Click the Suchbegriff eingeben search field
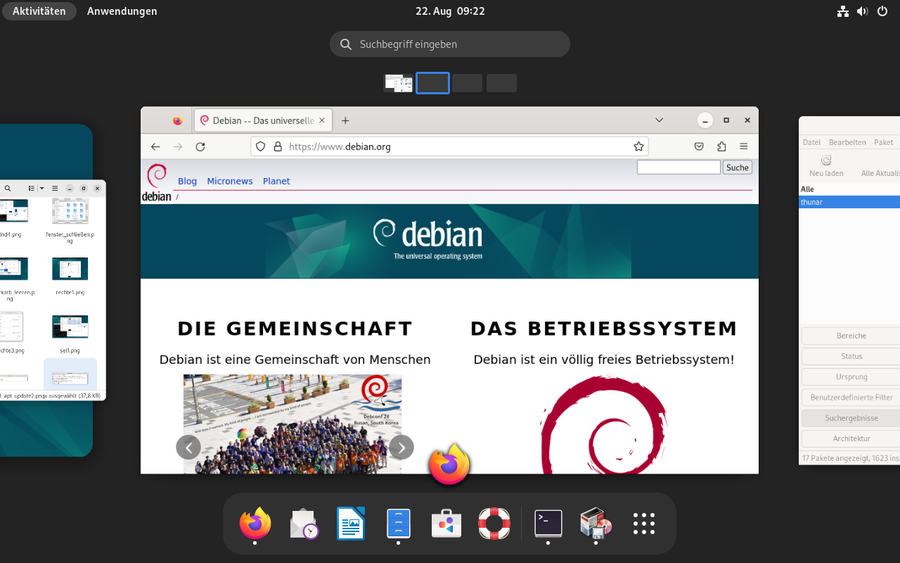This screenshot has height=563, width=900. tap(449, 44)
